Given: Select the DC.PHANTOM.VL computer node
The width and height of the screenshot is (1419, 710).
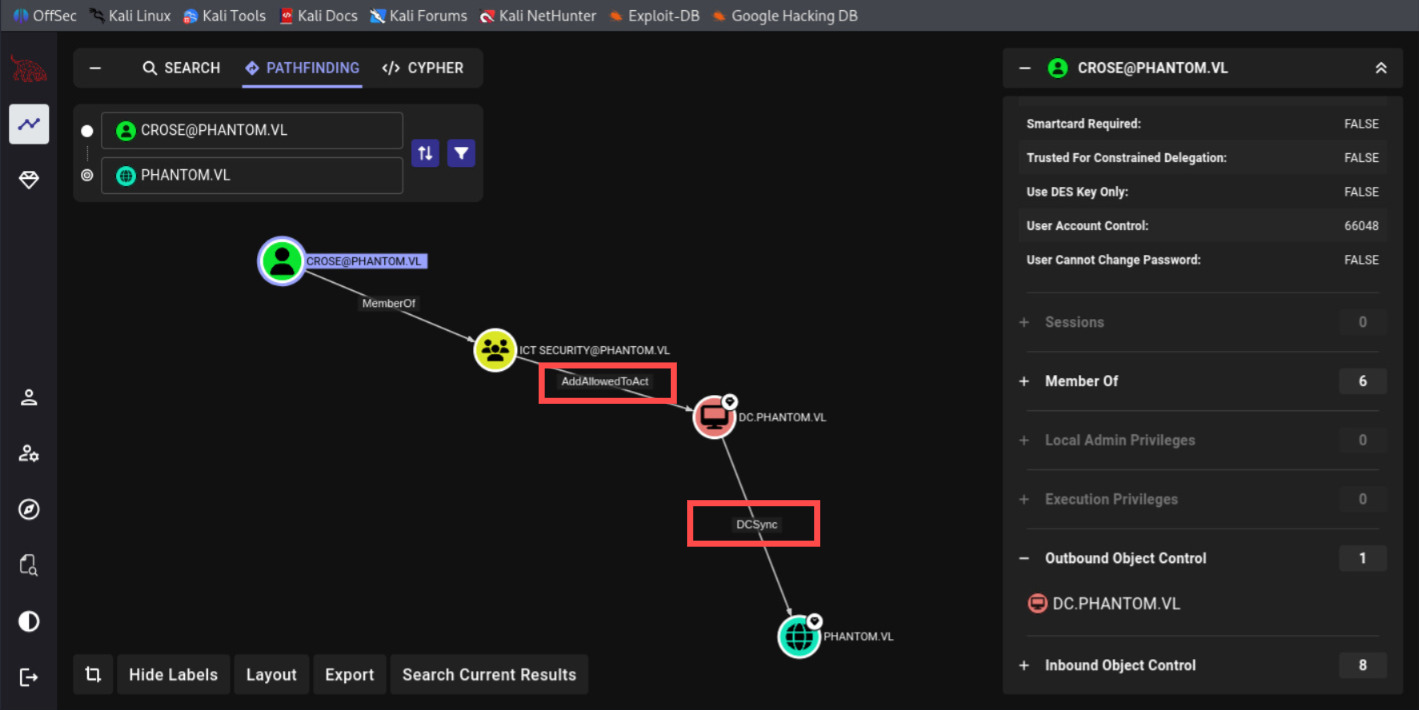Looking at the screenshot, I should coord(714,416).
